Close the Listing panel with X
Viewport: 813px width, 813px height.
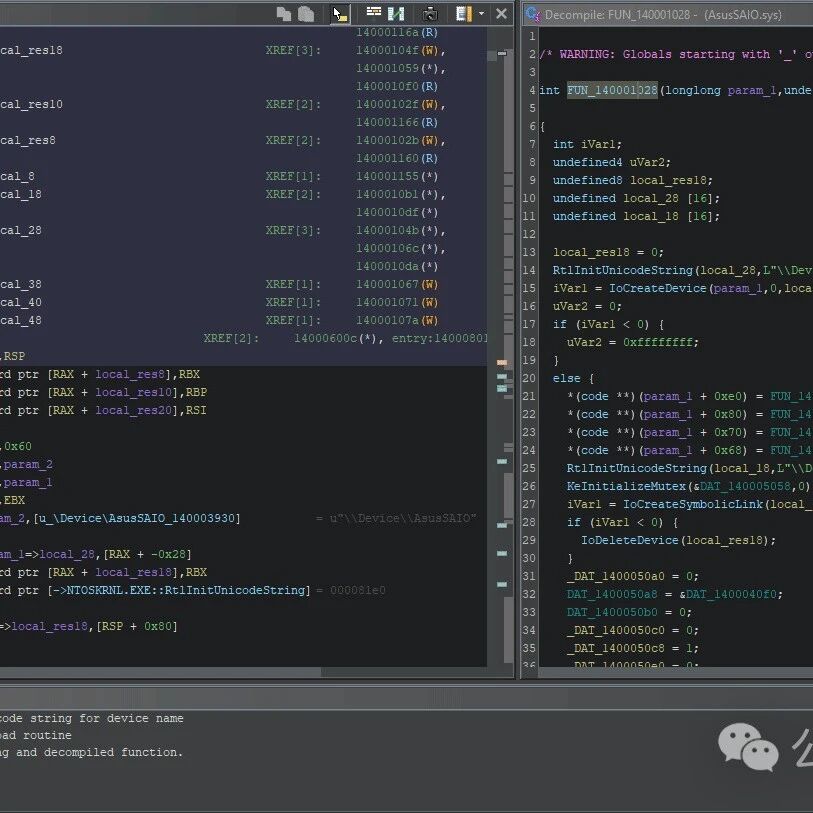(x=501, y=14)
